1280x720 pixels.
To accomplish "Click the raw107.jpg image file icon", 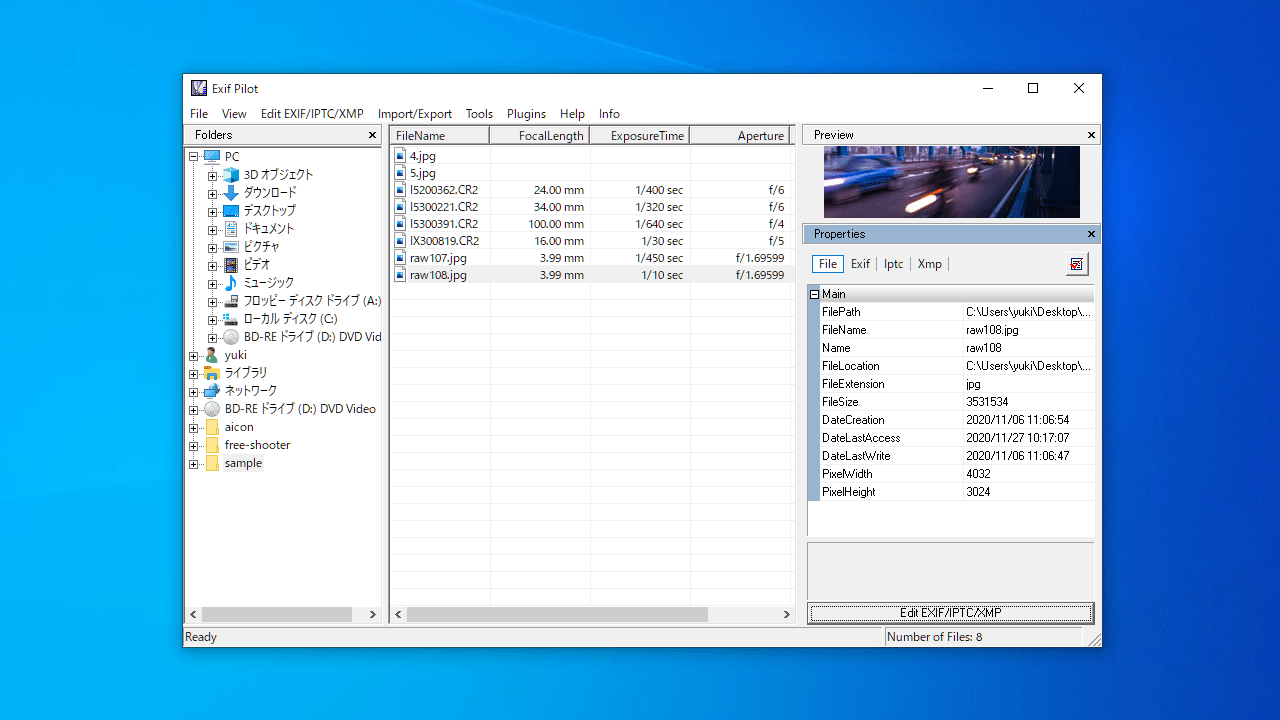I will (402, 257).
